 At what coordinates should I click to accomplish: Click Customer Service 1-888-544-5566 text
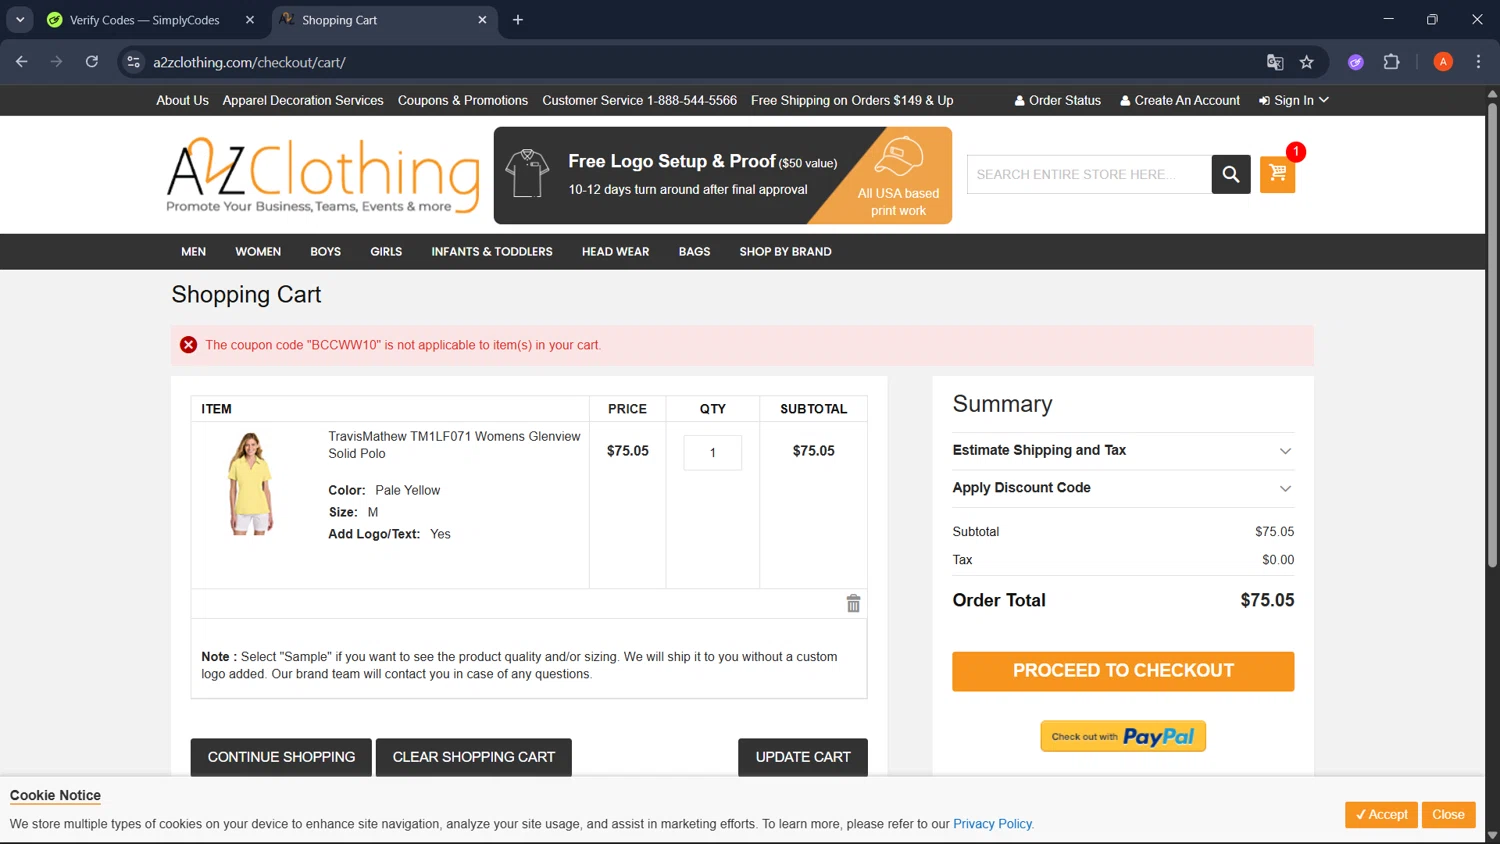click(639, 100)
